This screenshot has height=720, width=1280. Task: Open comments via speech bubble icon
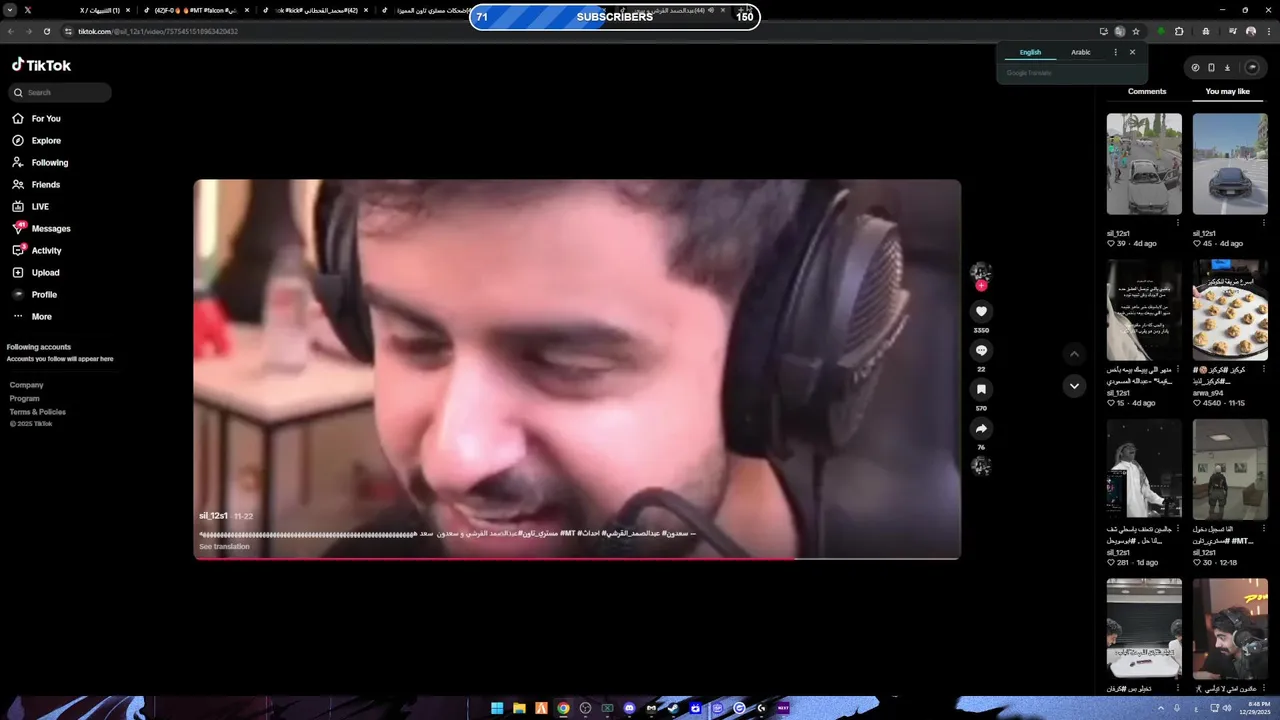(x=981, y=350)
